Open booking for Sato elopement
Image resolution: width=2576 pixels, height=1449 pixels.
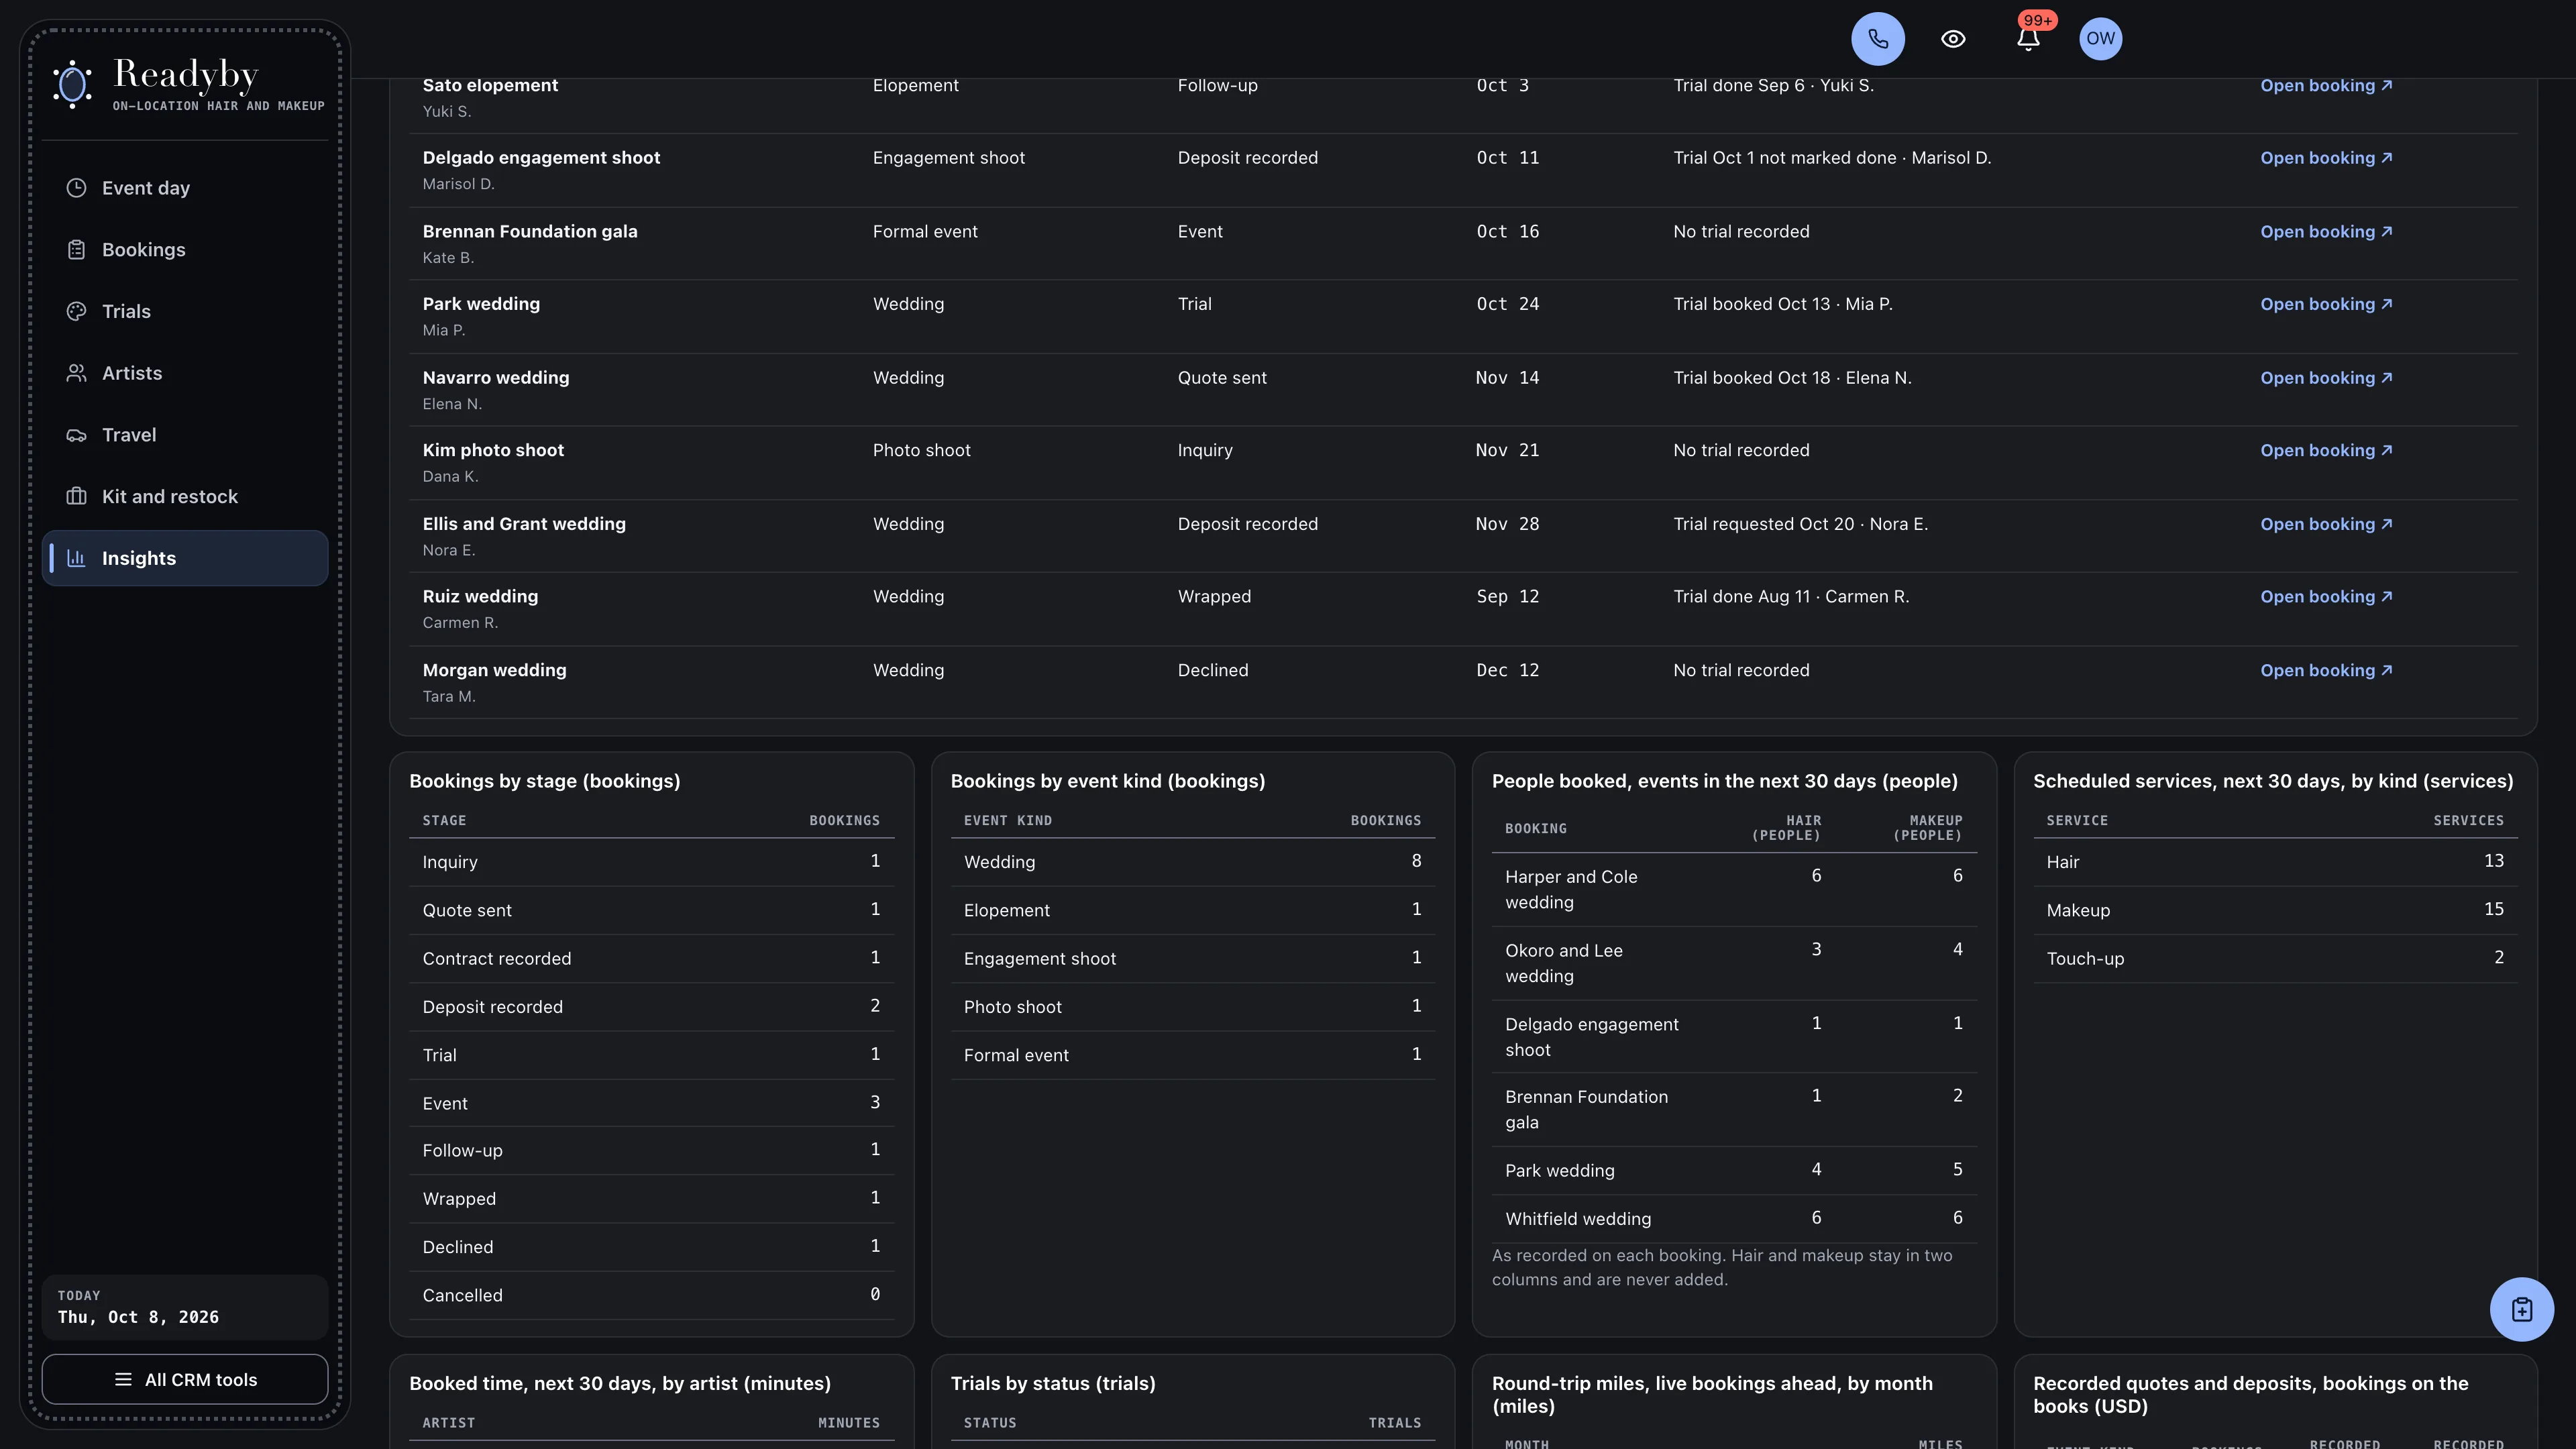[2326, 86]
